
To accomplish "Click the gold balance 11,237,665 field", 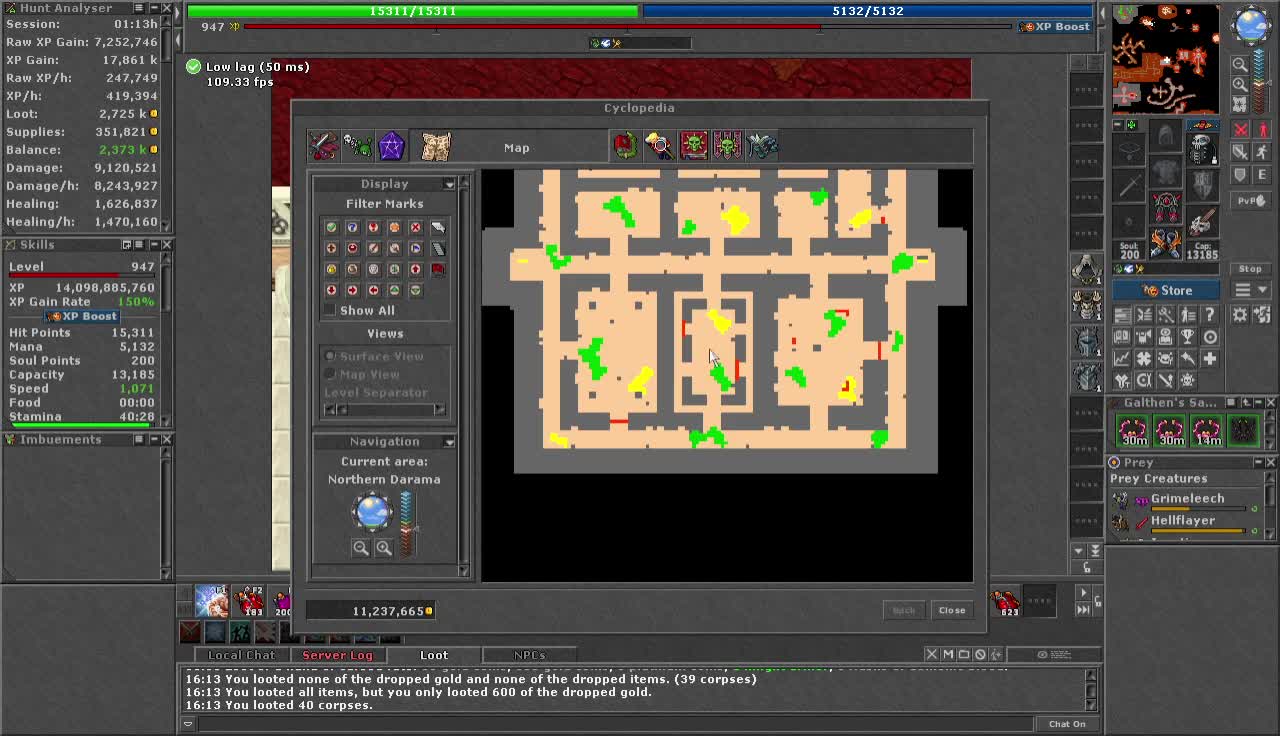I will click(370, 611).
